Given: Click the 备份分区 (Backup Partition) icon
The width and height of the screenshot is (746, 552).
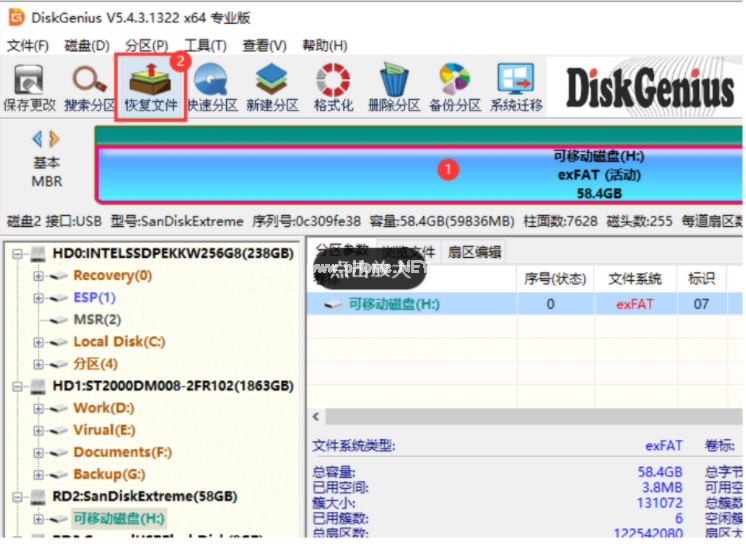Looking at the screenshot, I should pos(455,87).
